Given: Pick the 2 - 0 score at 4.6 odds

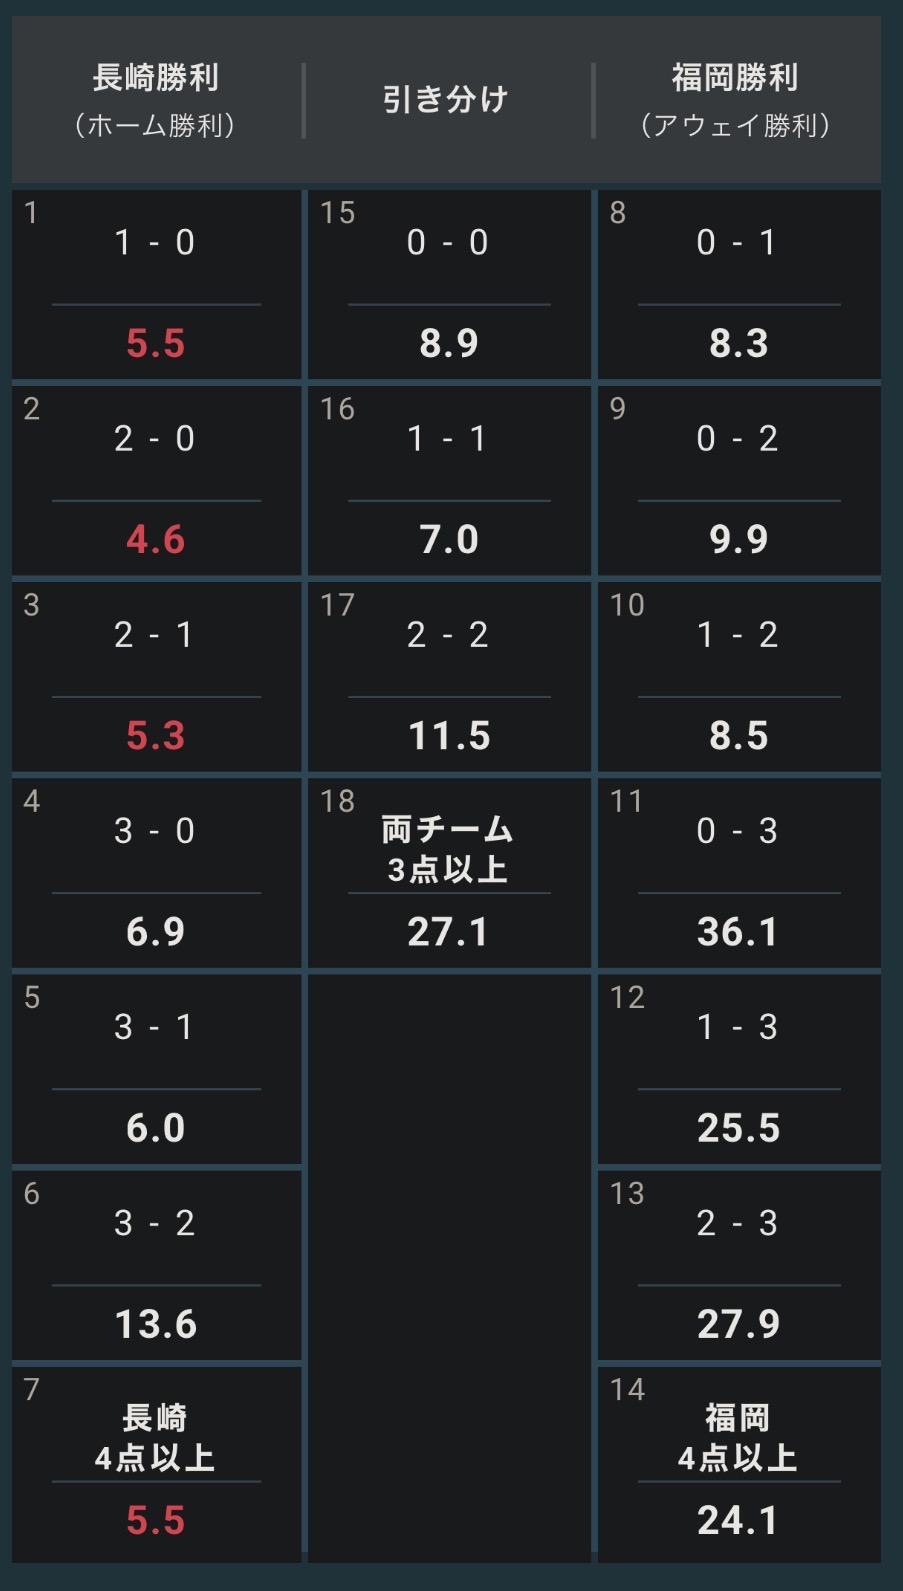Looking at the screenshot, I should point(156,481).
